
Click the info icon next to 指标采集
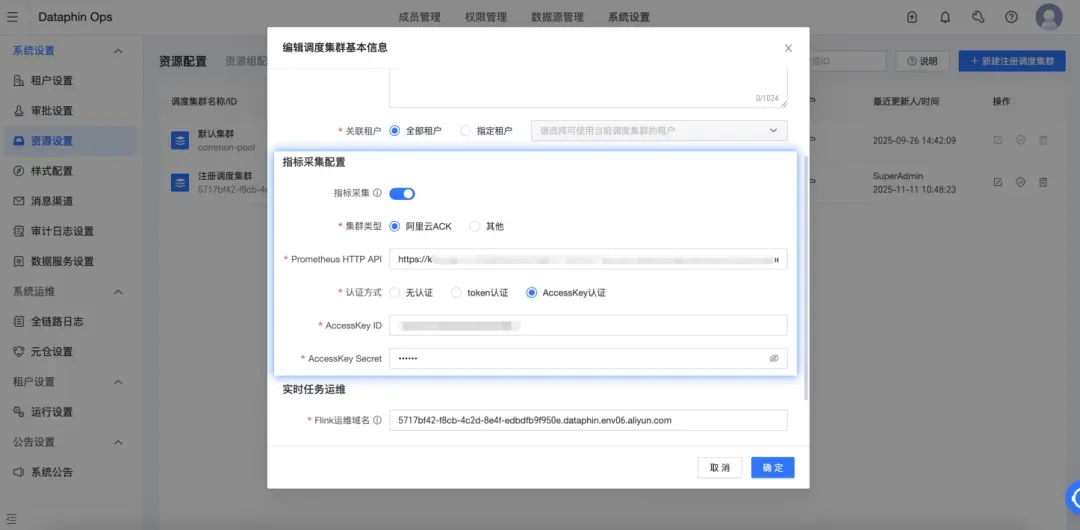click(377, 194)
